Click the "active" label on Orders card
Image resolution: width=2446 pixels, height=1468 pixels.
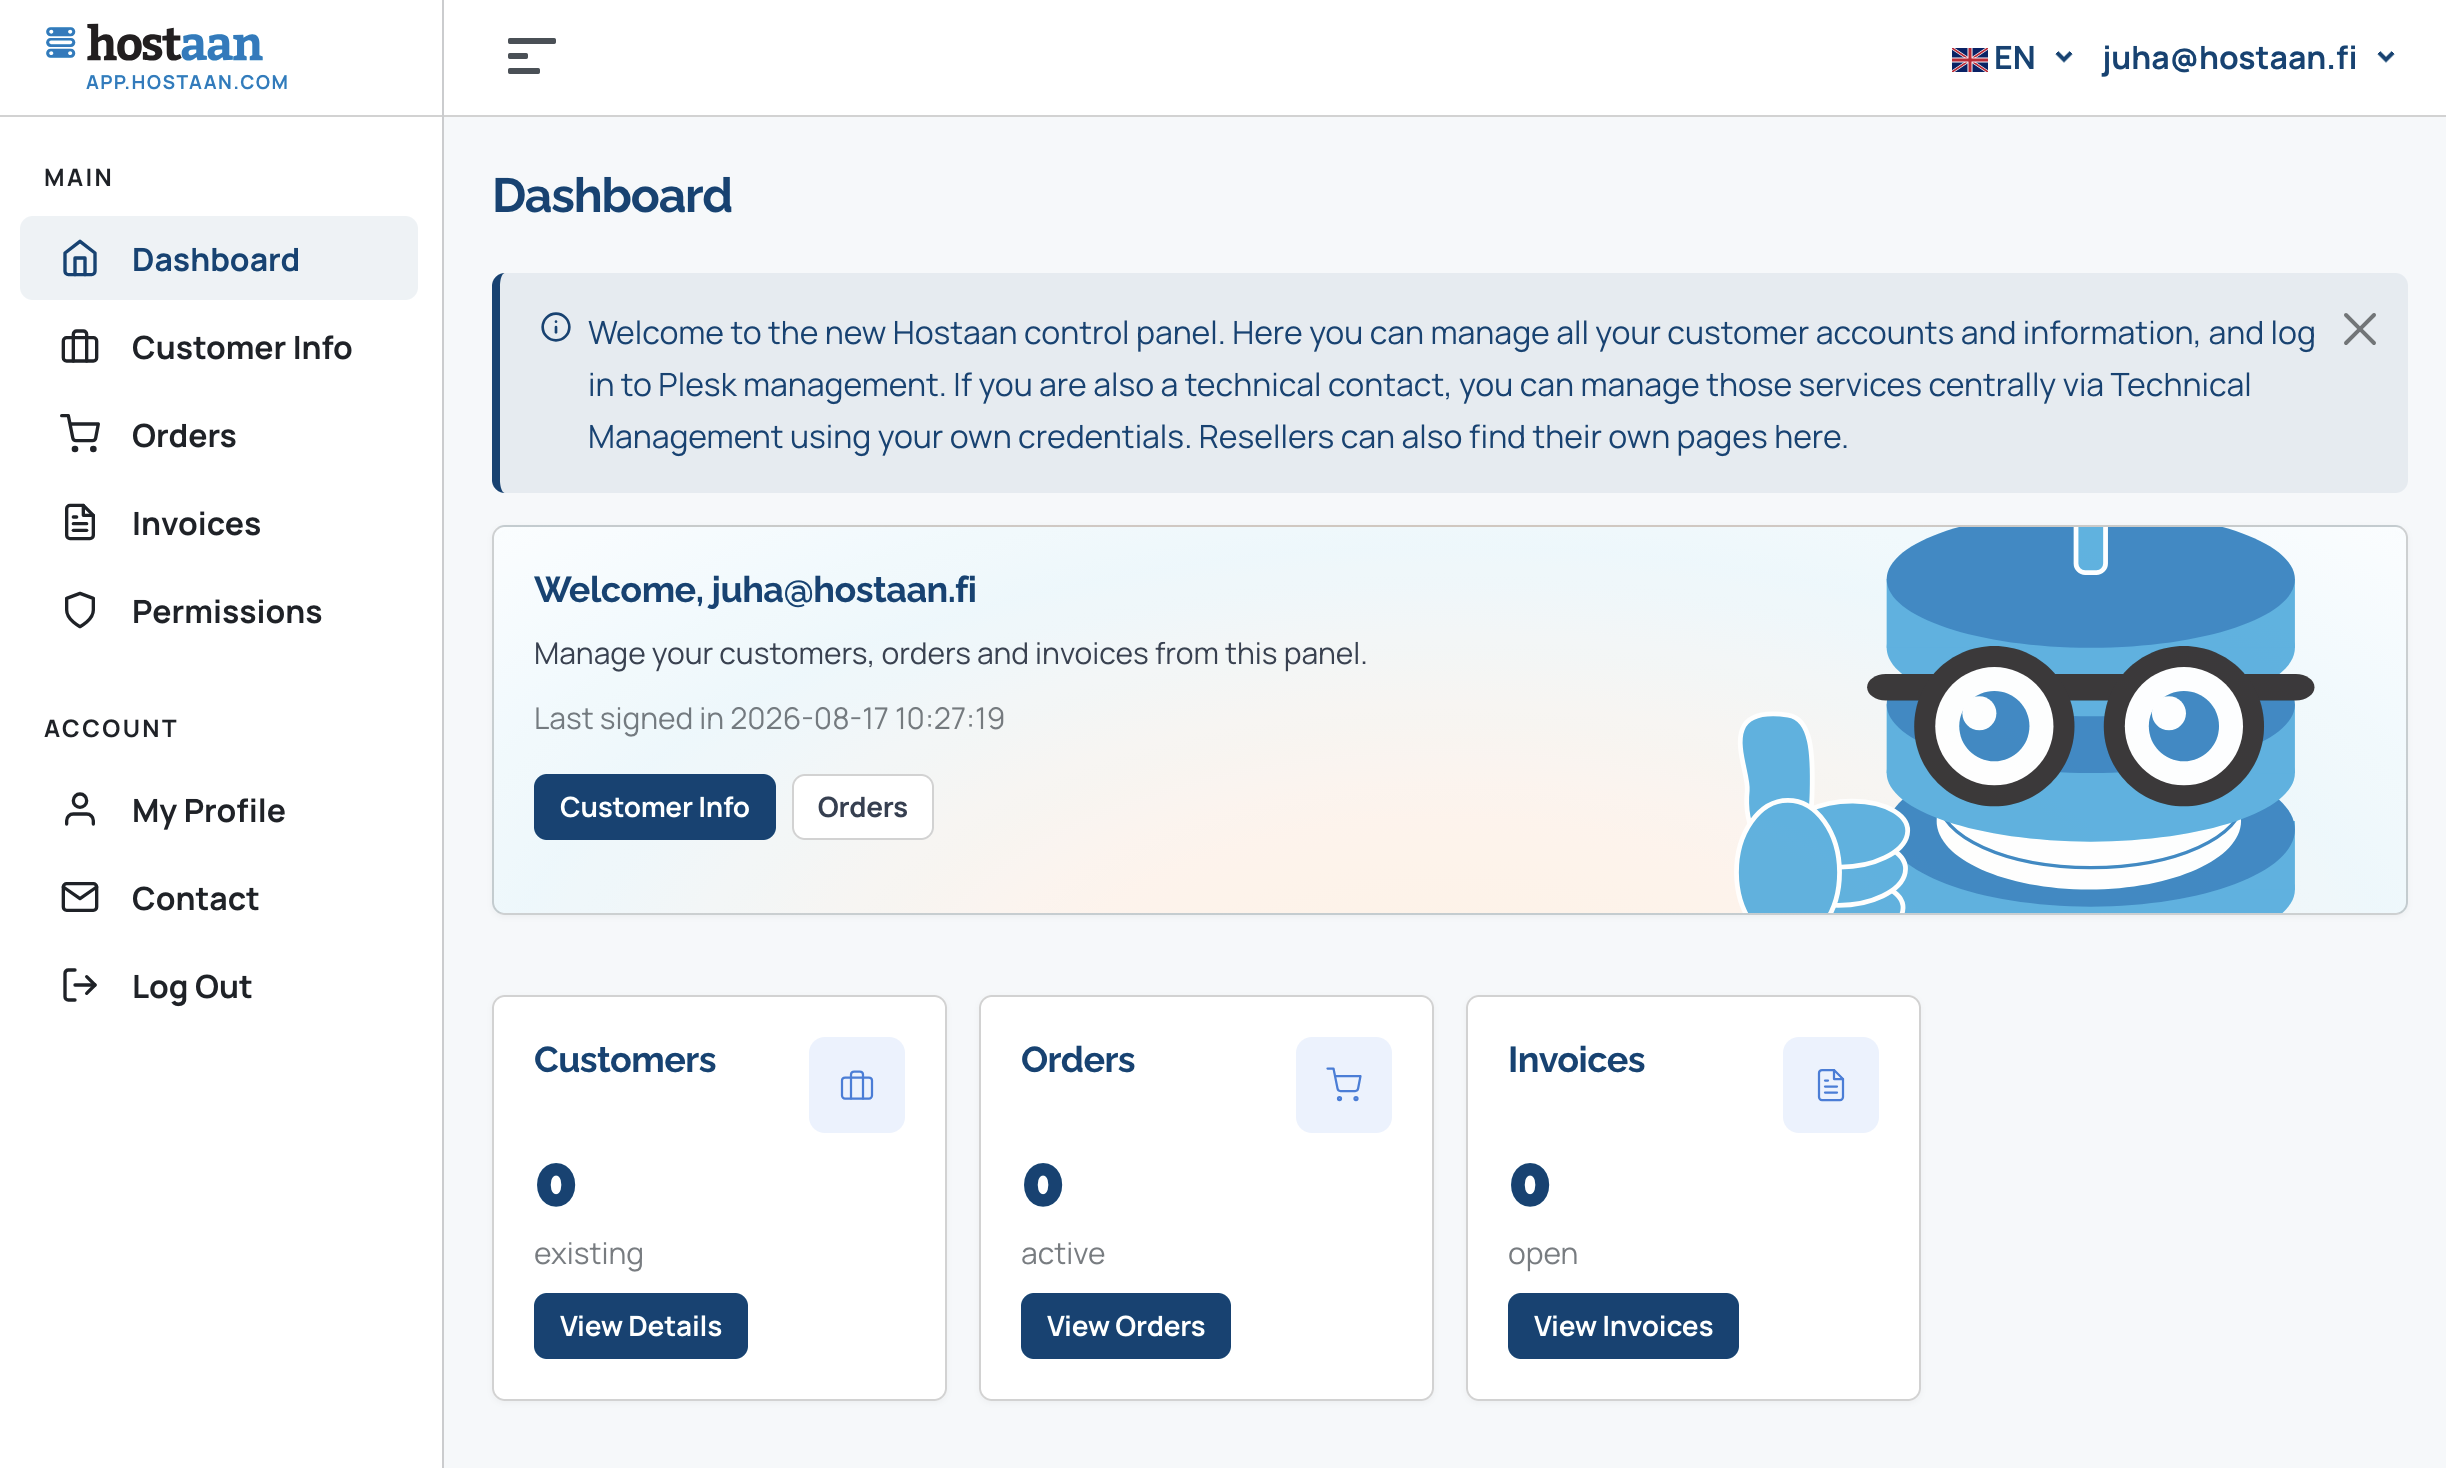pos(1063,1253)
